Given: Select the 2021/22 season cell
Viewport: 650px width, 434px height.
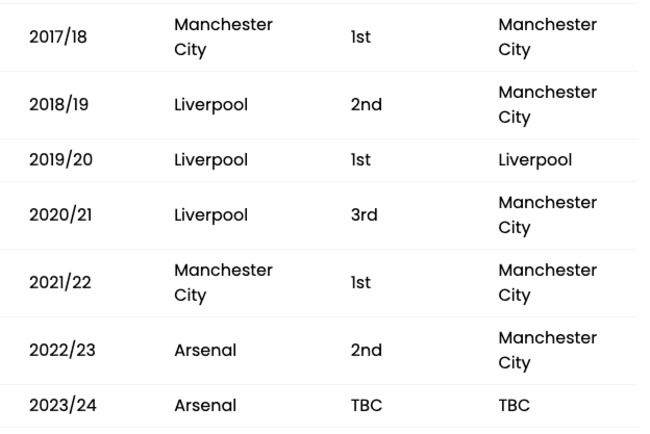Looking at the screenshot, I should click(x=60, y=283).
